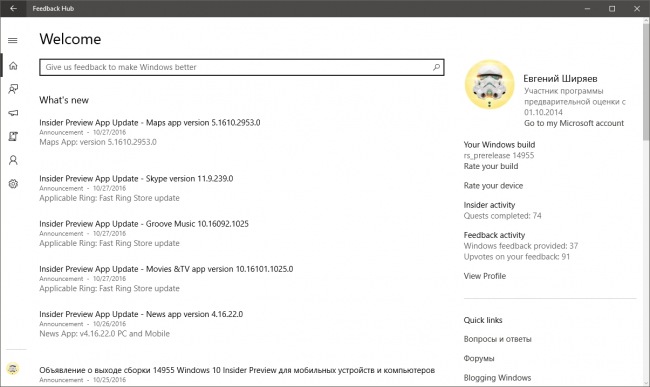
Task: Open the Announcements megaphone icon
Action: click(13, 113)
